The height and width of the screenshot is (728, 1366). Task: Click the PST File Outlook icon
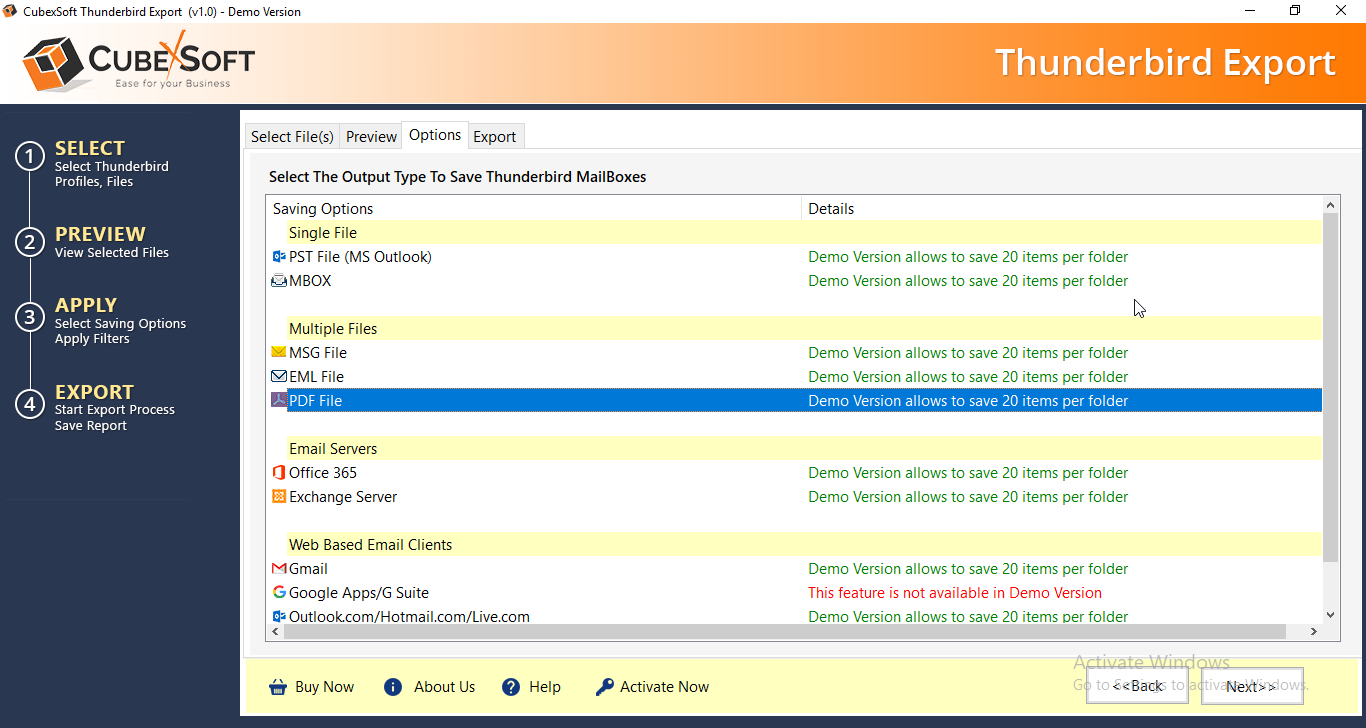click(279, 257)
